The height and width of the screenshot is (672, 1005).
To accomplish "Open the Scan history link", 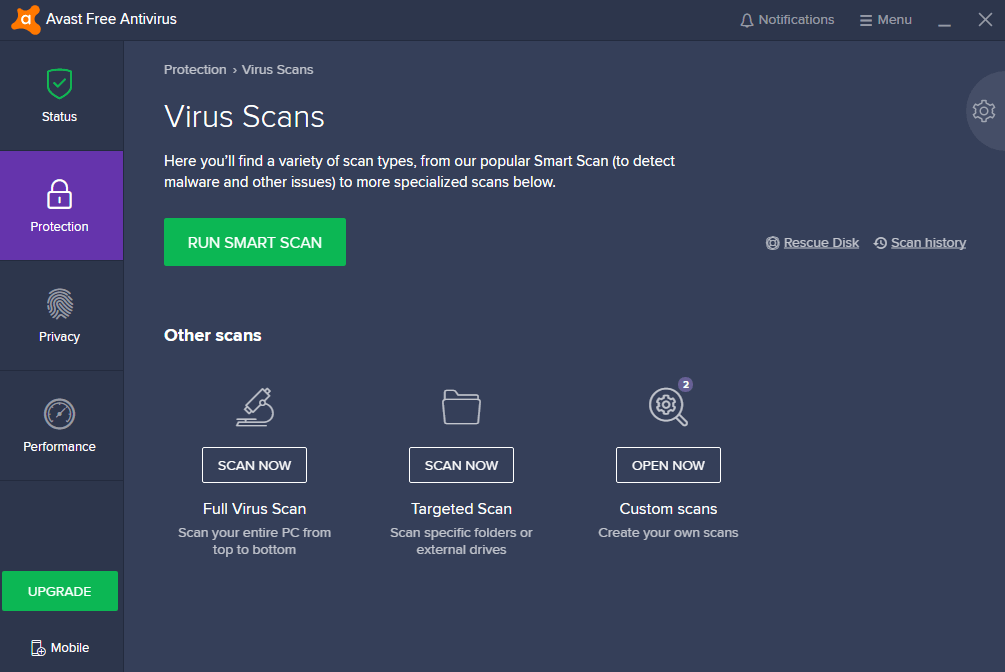I will 928,243.
